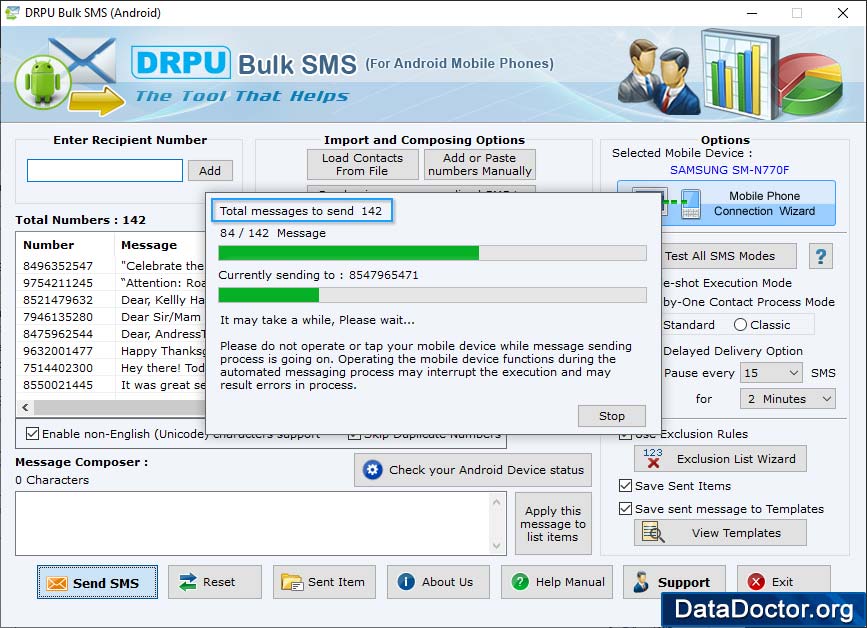Image resolution: width=867 pixels, height=628 pixels.
Task: Click the 84 / 142 Message counter
Action: pyautogui.click(x=273, y=233)
